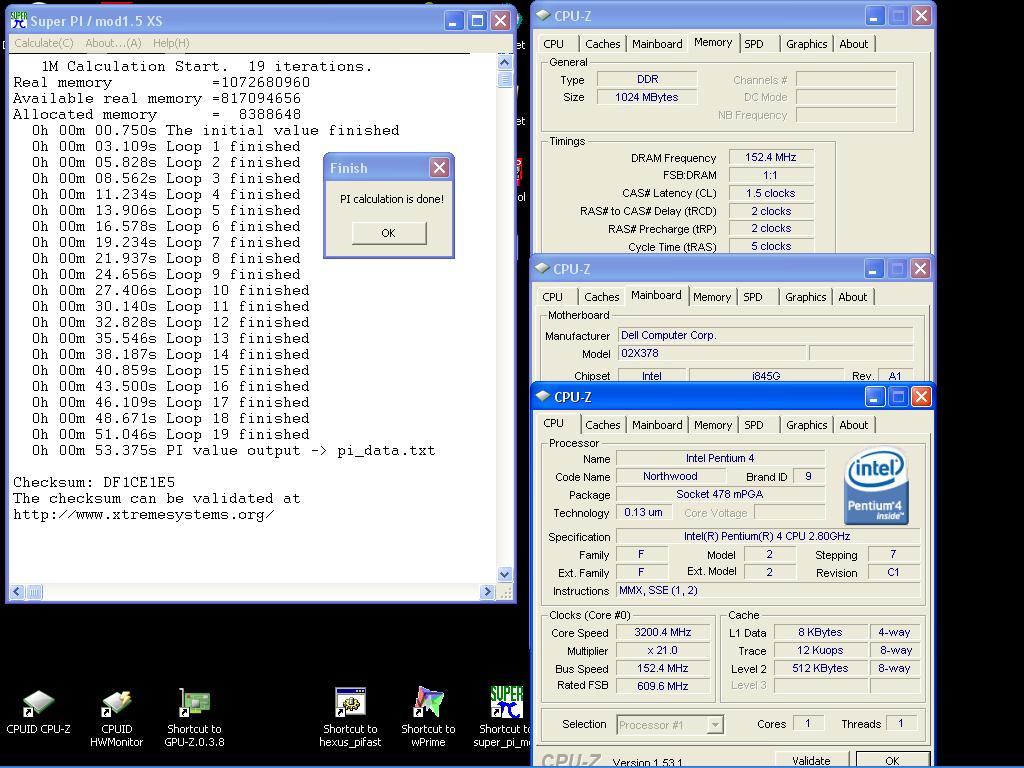This screenshot has width=1024, height=768.
Task: Open About tab in top CPU-Z window
Action: (854, 44)
